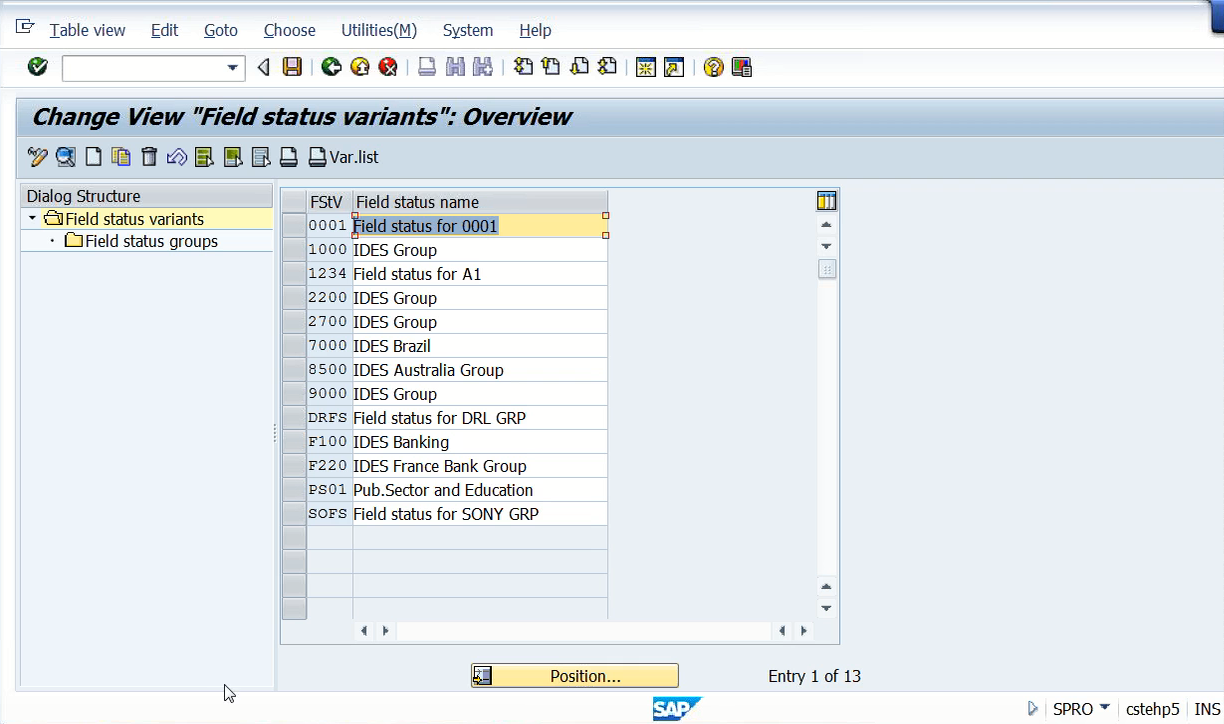Click the IDES Brazil name cell
This screenshot has width=1224, height=724.
(480, 346)
